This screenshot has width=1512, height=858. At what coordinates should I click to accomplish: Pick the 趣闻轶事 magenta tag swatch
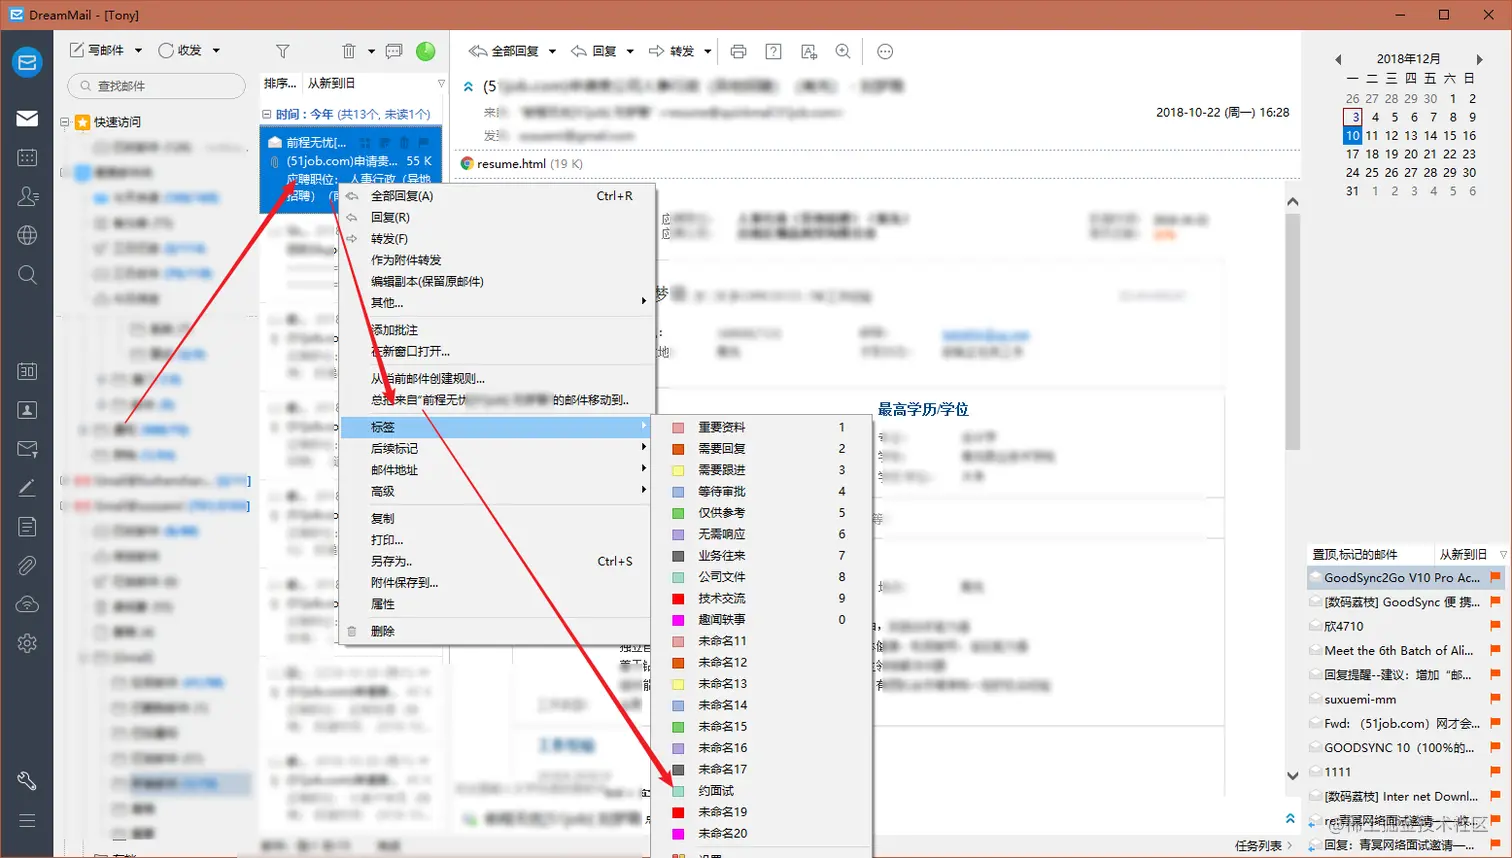(x=678, y=620)
